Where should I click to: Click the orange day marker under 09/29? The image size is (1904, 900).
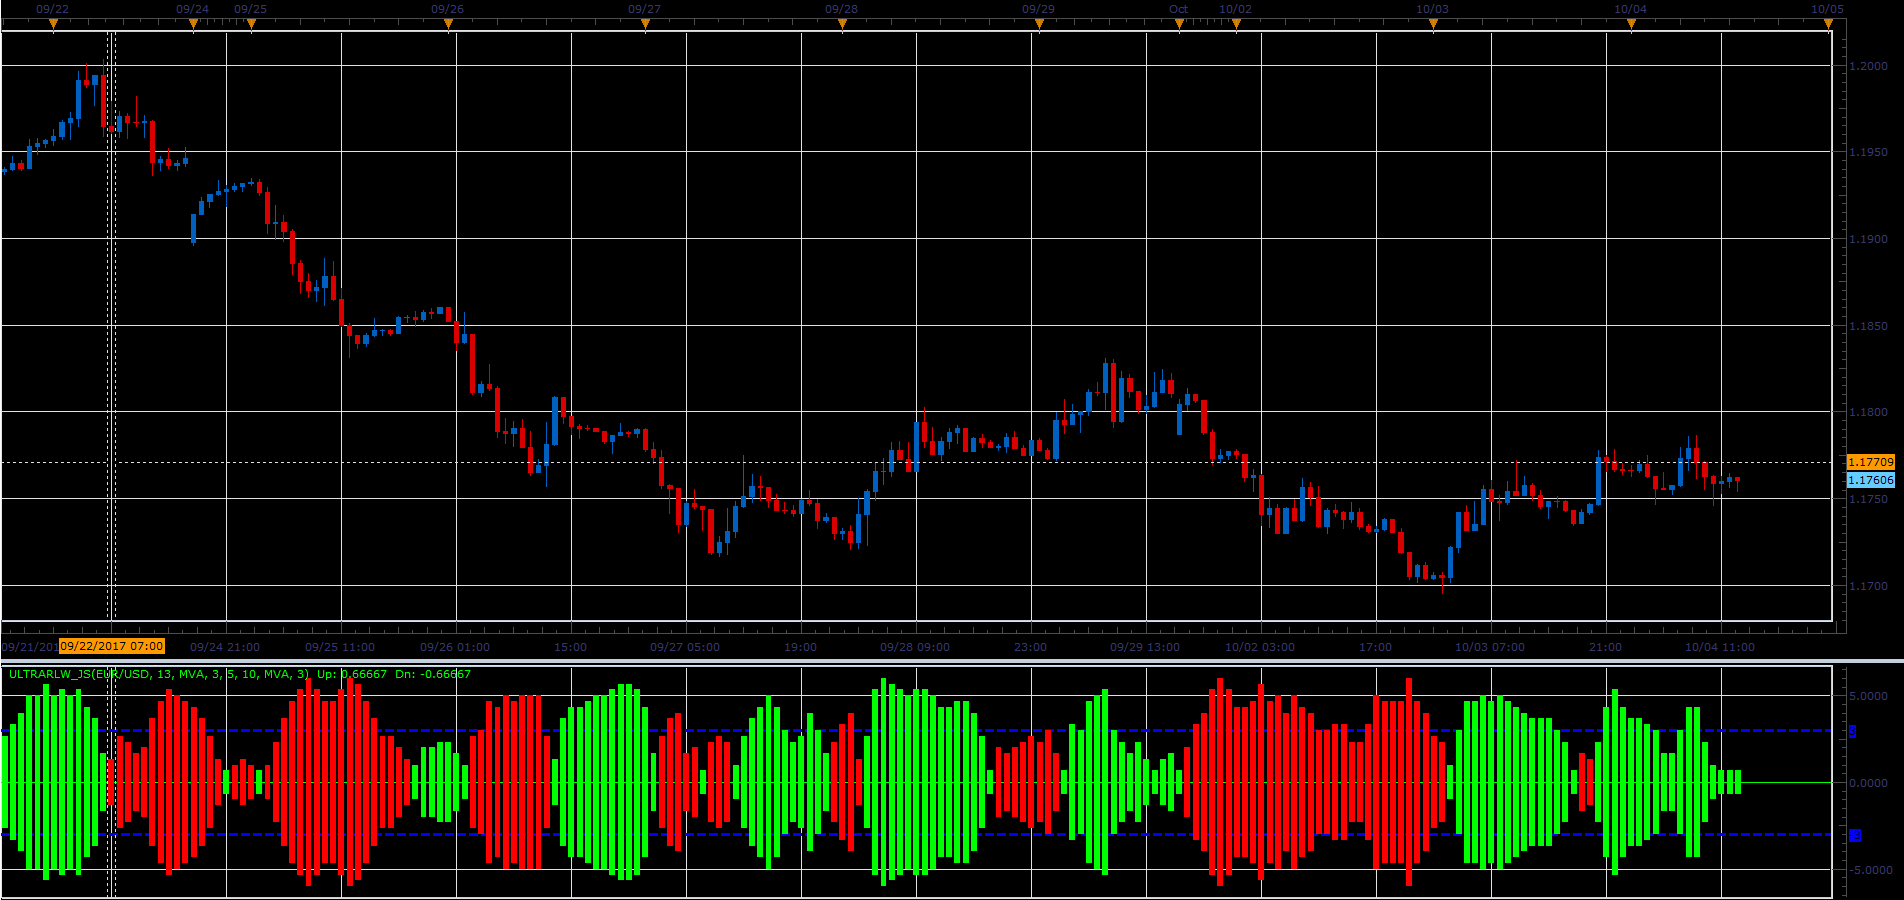click(1039, 25)
